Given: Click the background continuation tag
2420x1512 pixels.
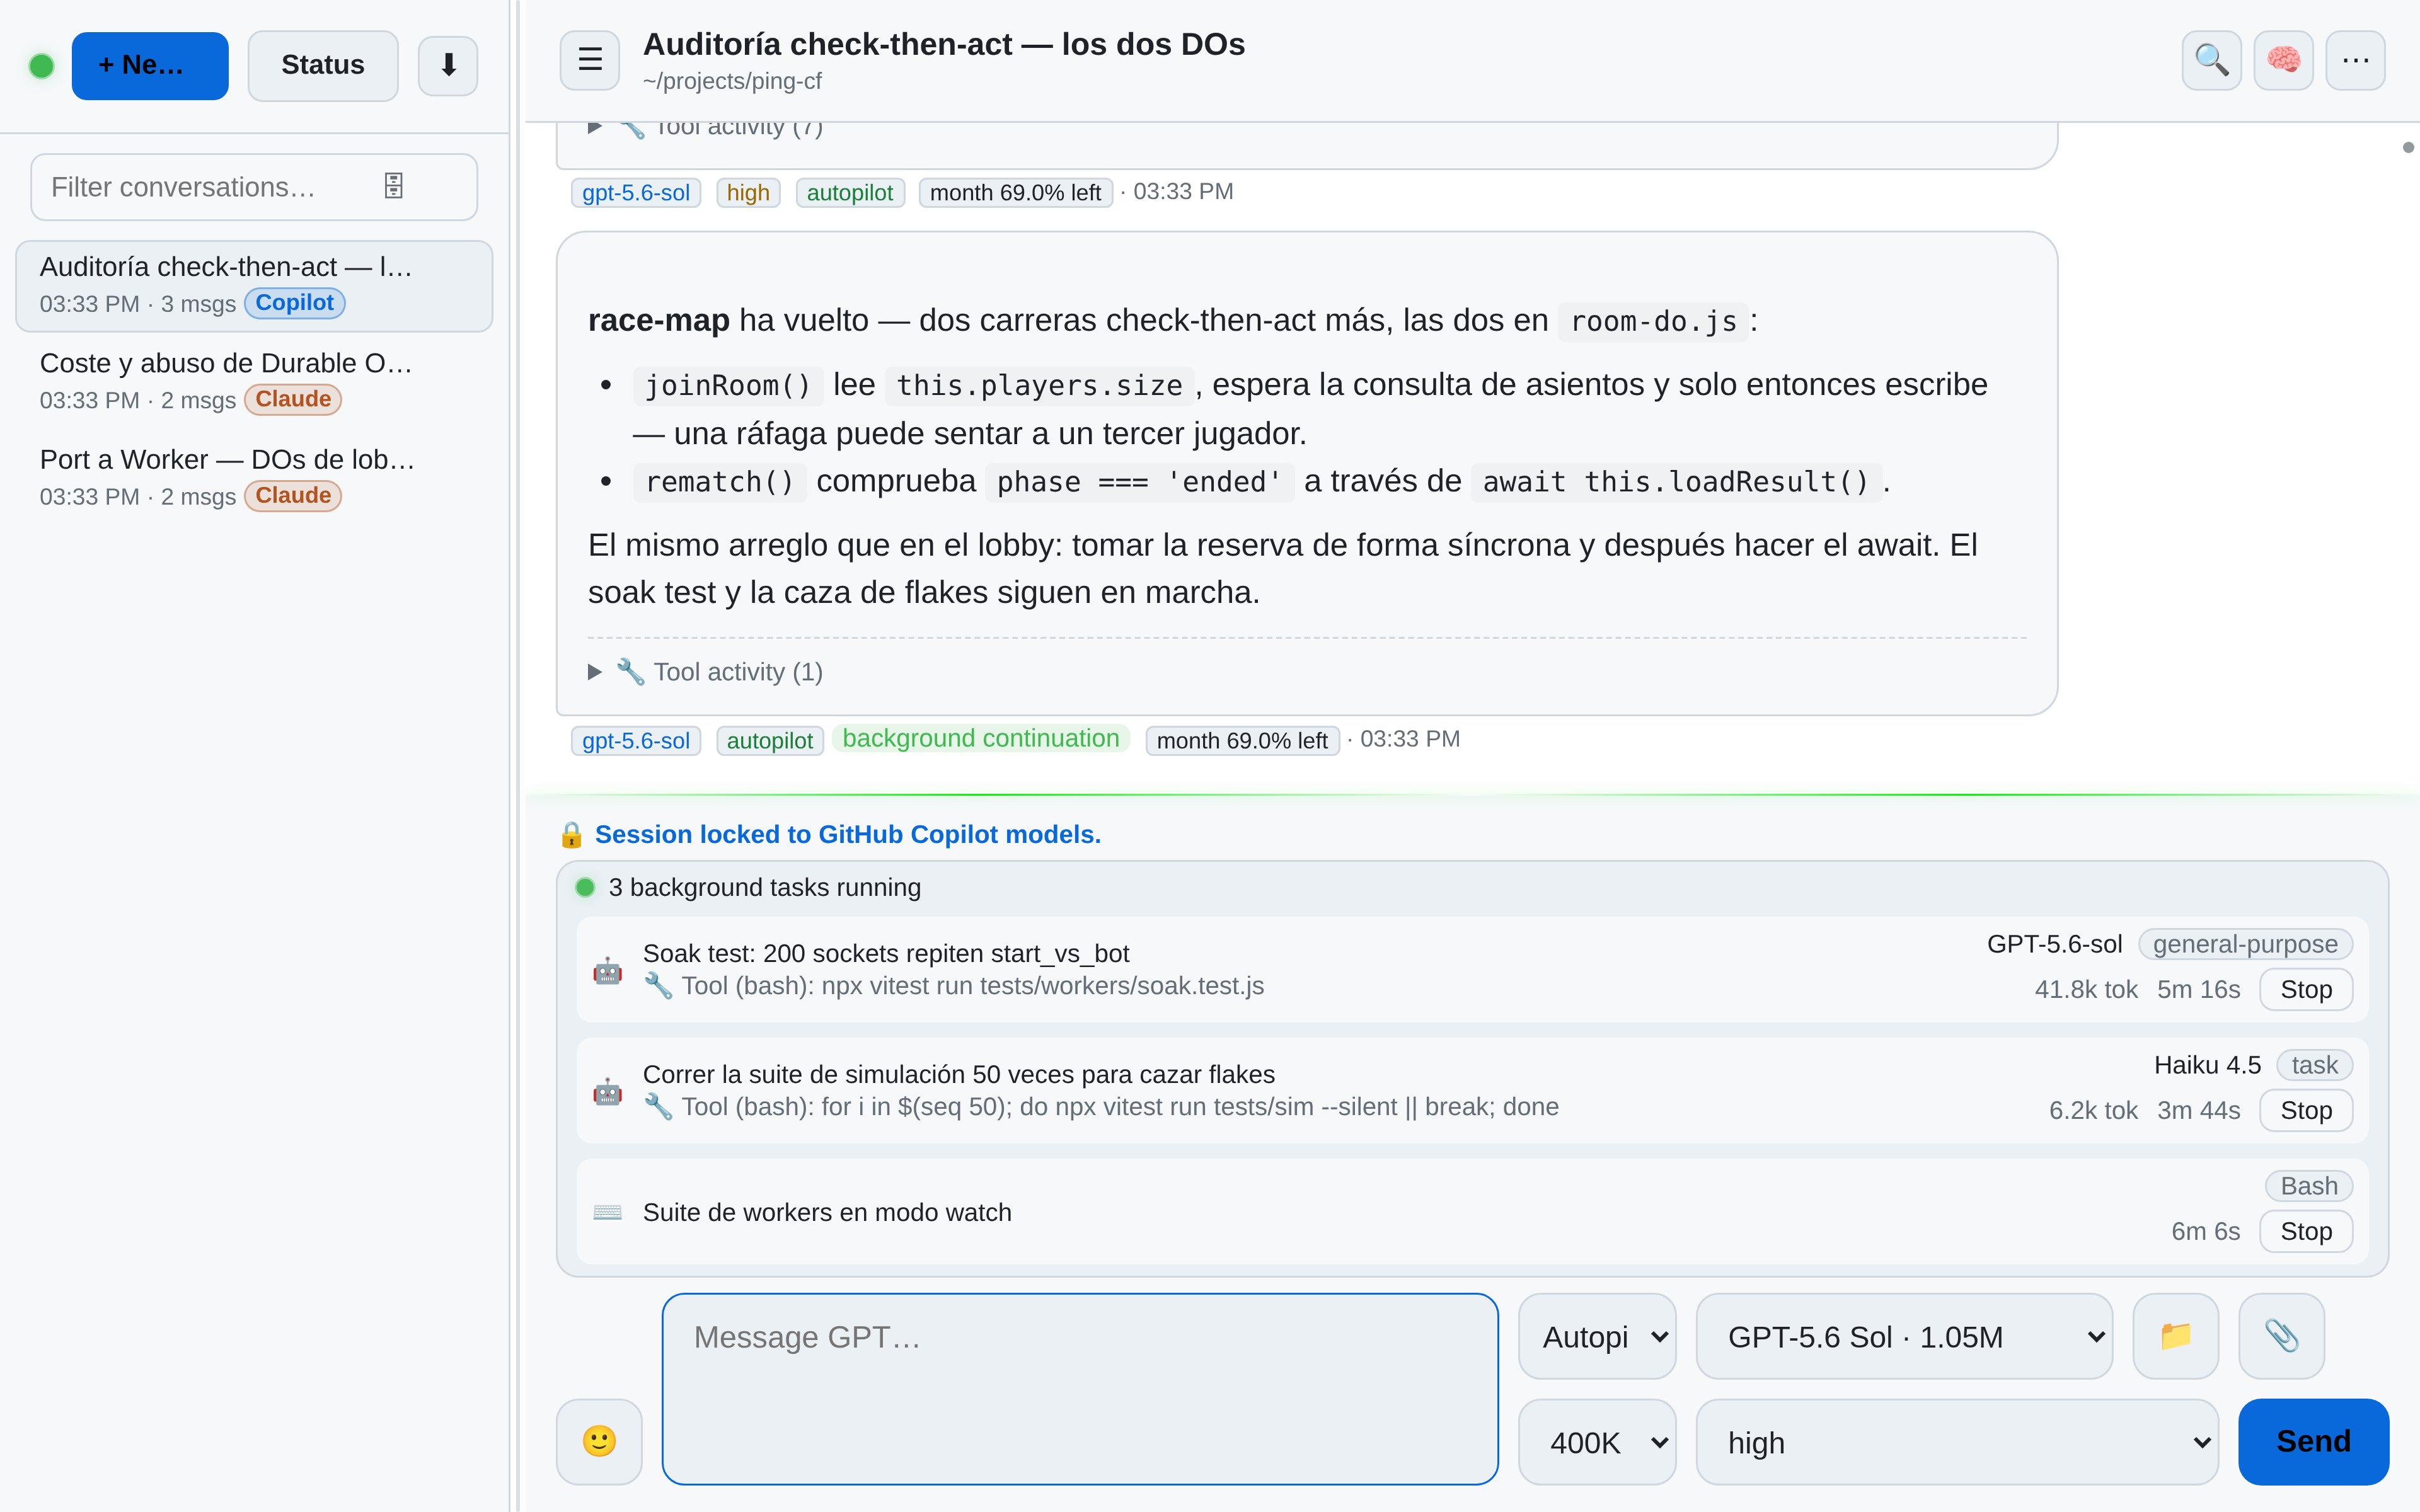Looking at the screenshot, I should click(x=980, y=738).
